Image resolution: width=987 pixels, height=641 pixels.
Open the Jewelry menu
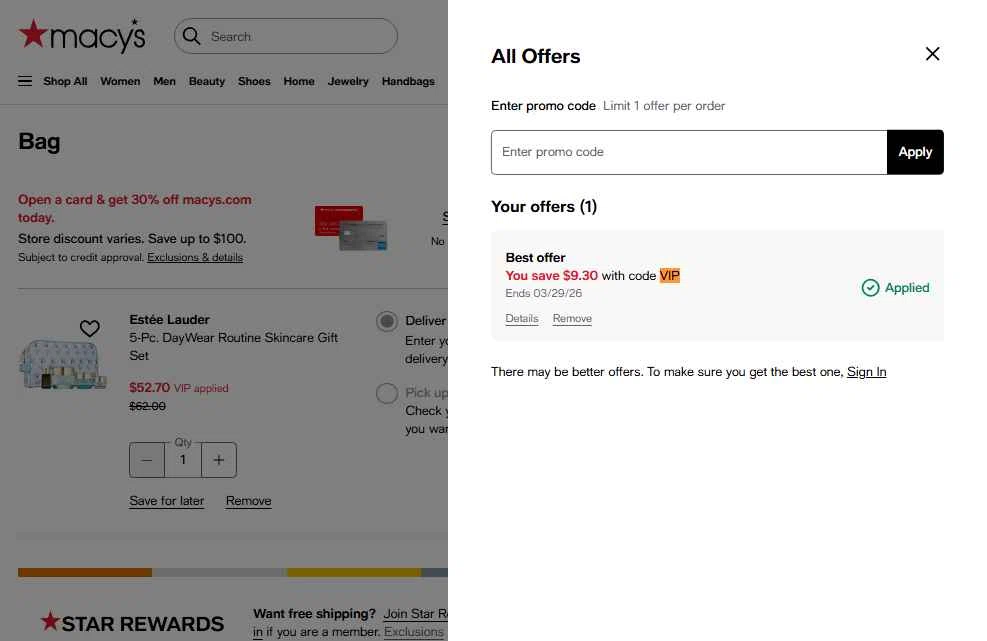(x=348, y=81)
